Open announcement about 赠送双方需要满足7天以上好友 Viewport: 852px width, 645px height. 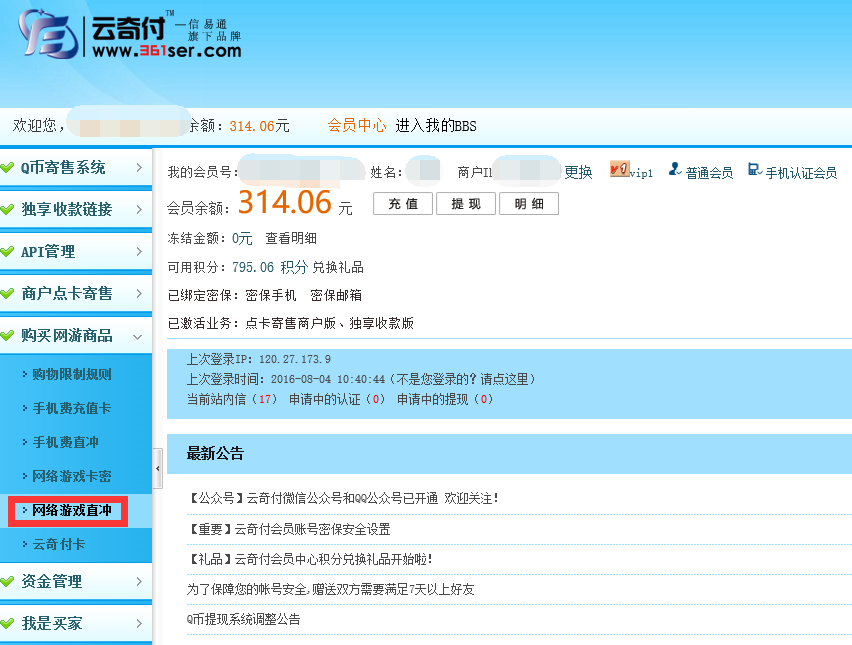coord(330,590)
